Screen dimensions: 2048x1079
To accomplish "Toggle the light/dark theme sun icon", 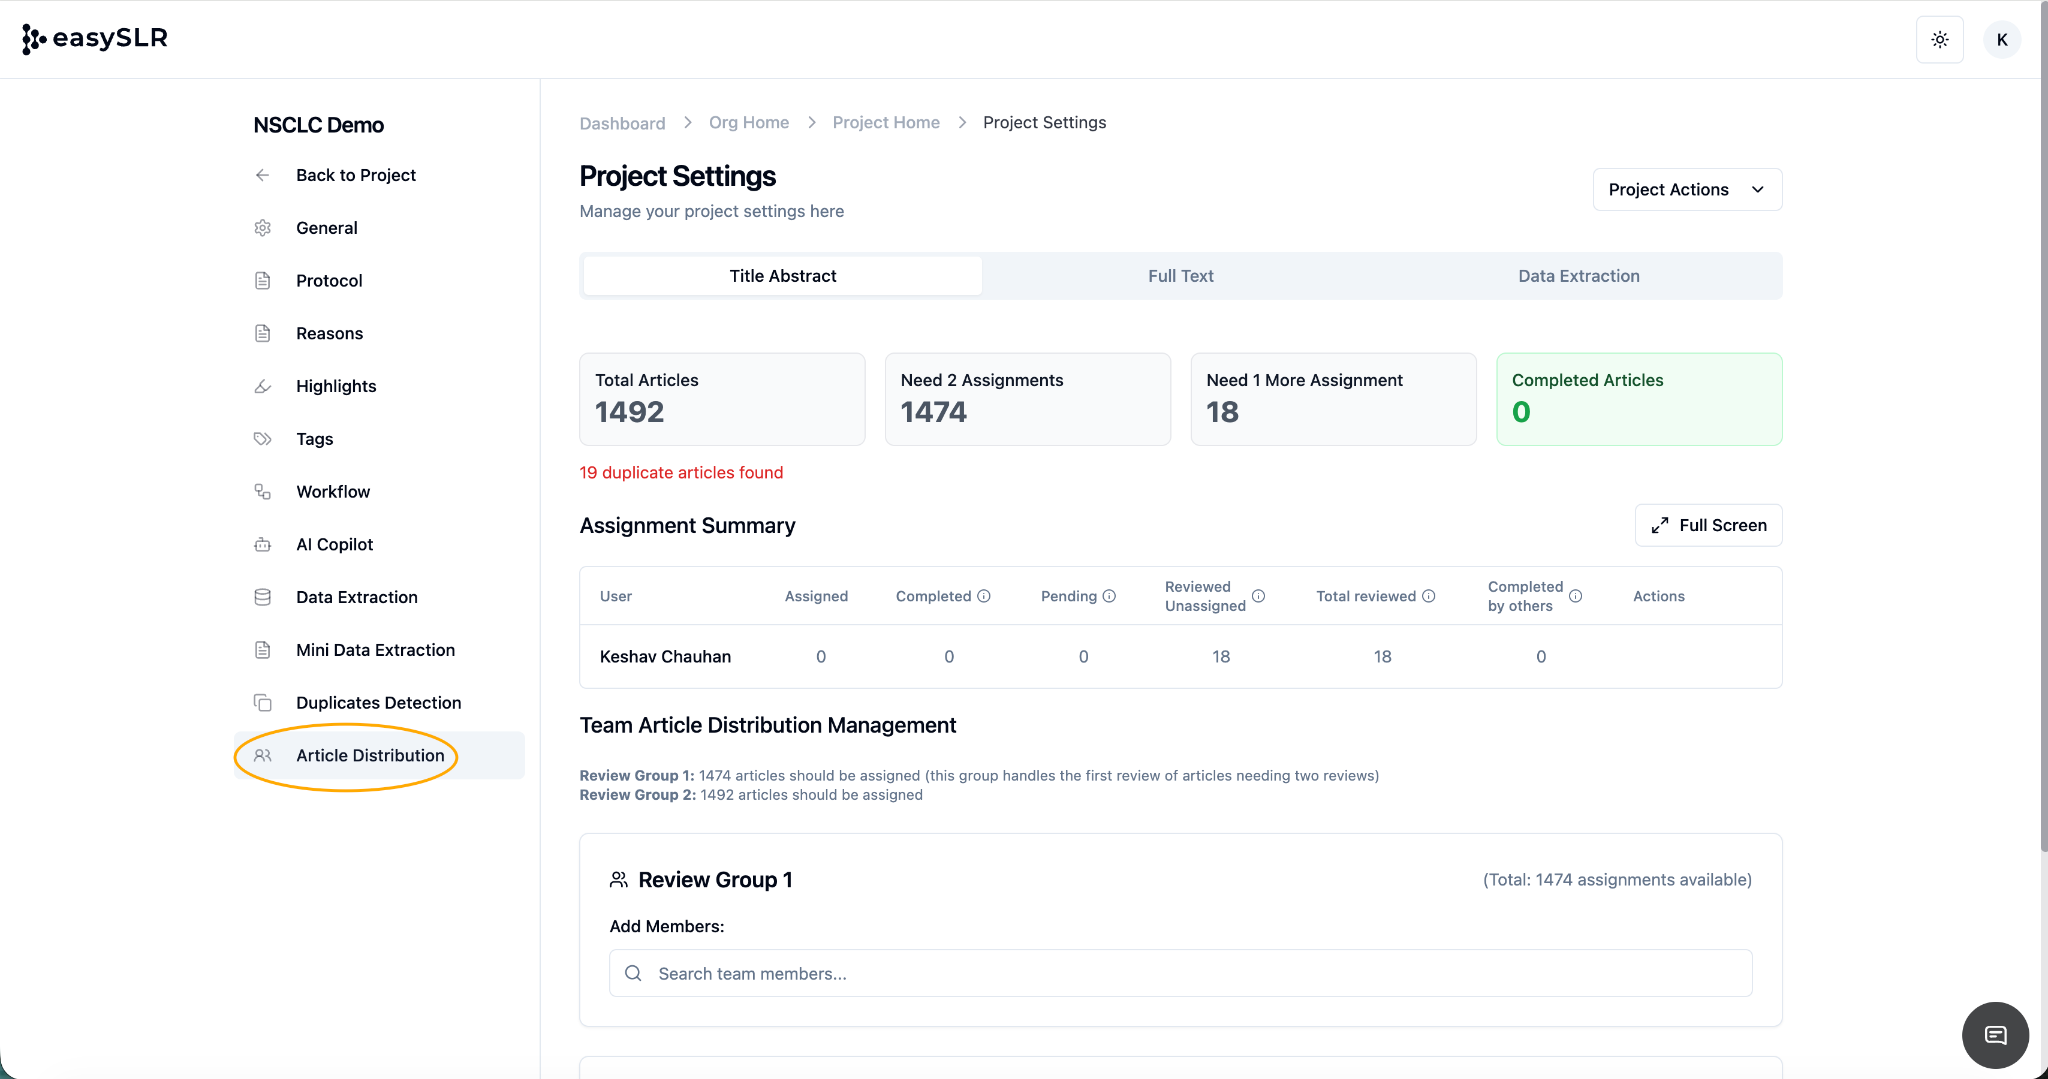I will click(x=1939, y=40).
